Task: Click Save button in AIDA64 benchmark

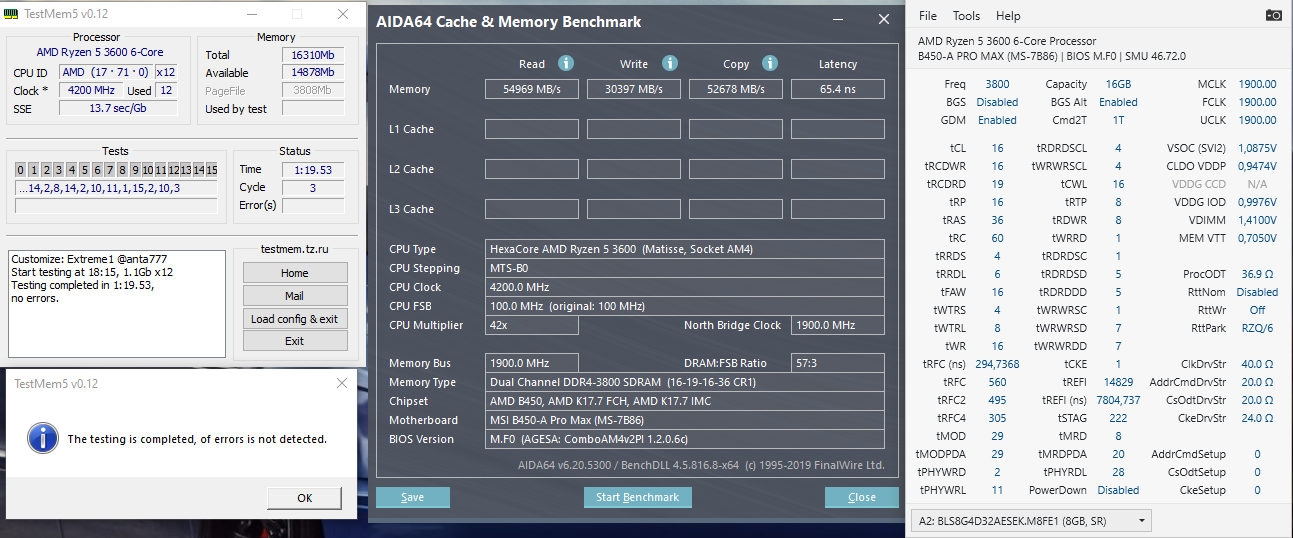Action: (x=413, y=497)
